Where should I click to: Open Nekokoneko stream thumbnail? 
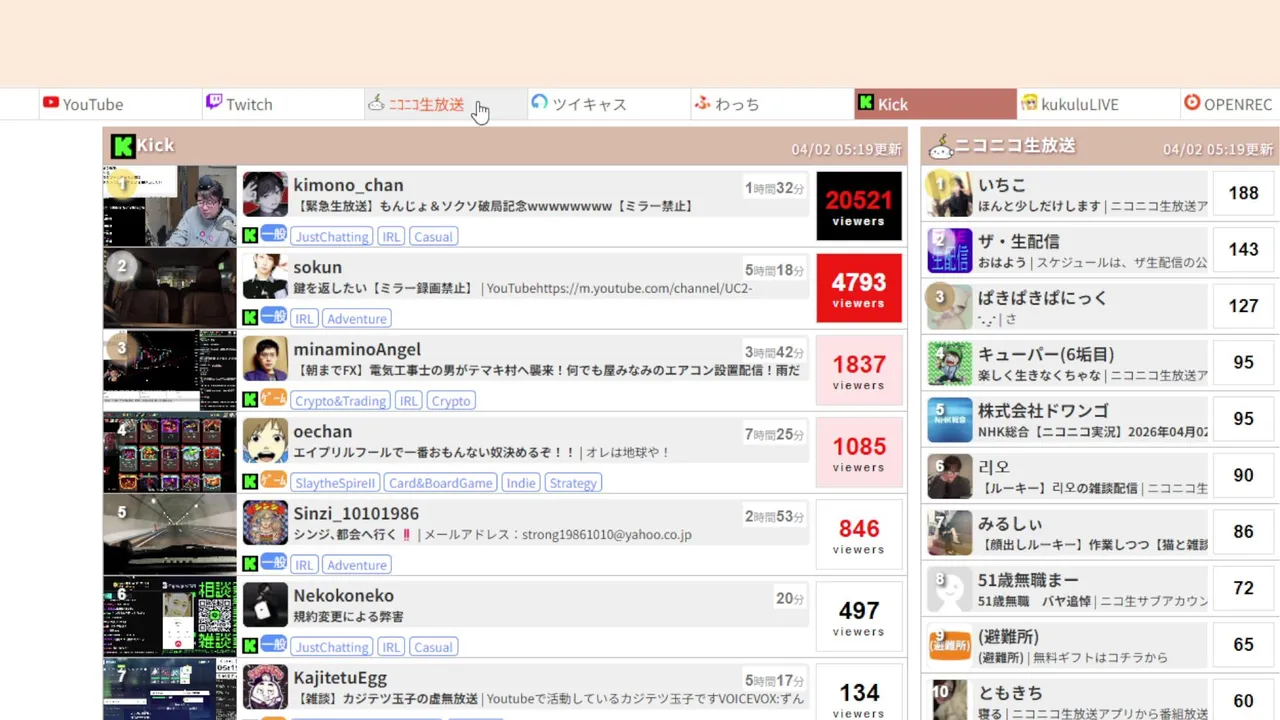pos(170,616)
